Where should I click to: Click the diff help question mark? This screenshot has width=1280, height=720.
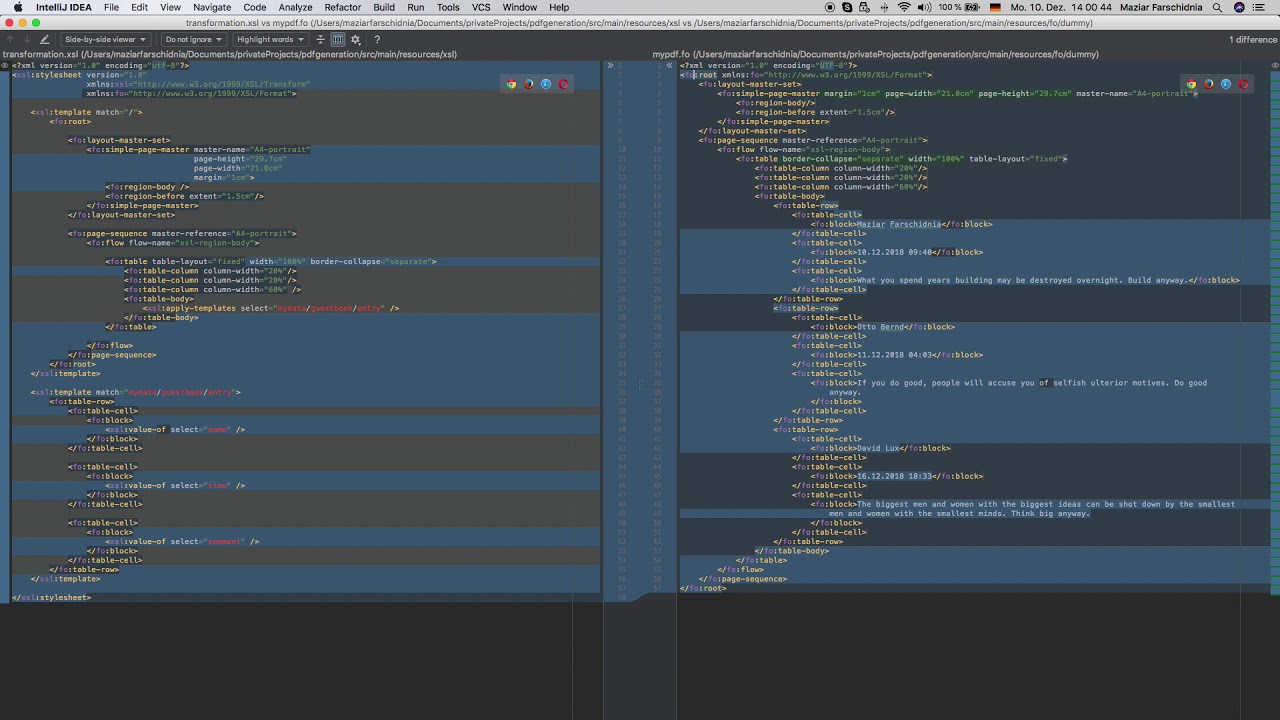pyautogui.click(x=377, y=40)
